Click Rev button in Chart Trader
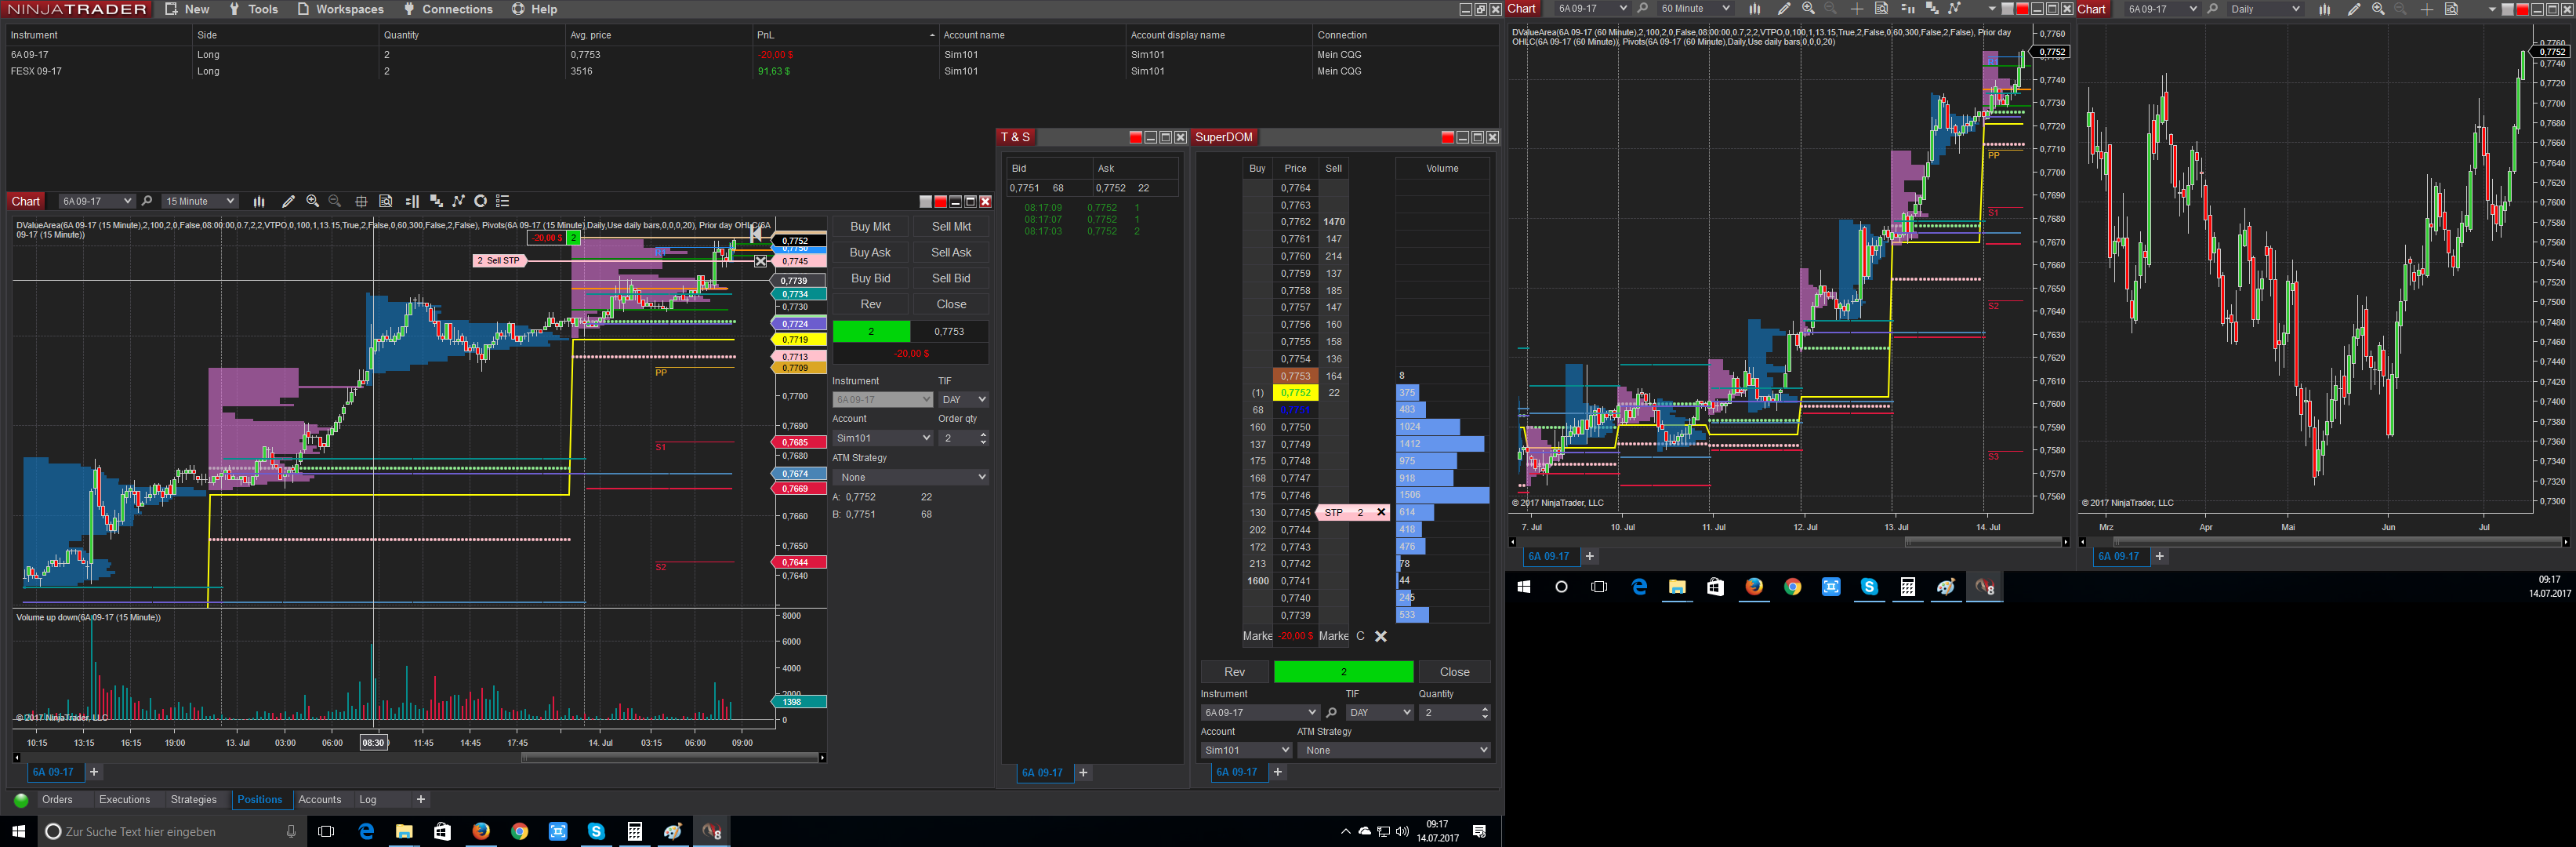The image size is (2576, 847). pyautogui.click(x=870, y=305)
